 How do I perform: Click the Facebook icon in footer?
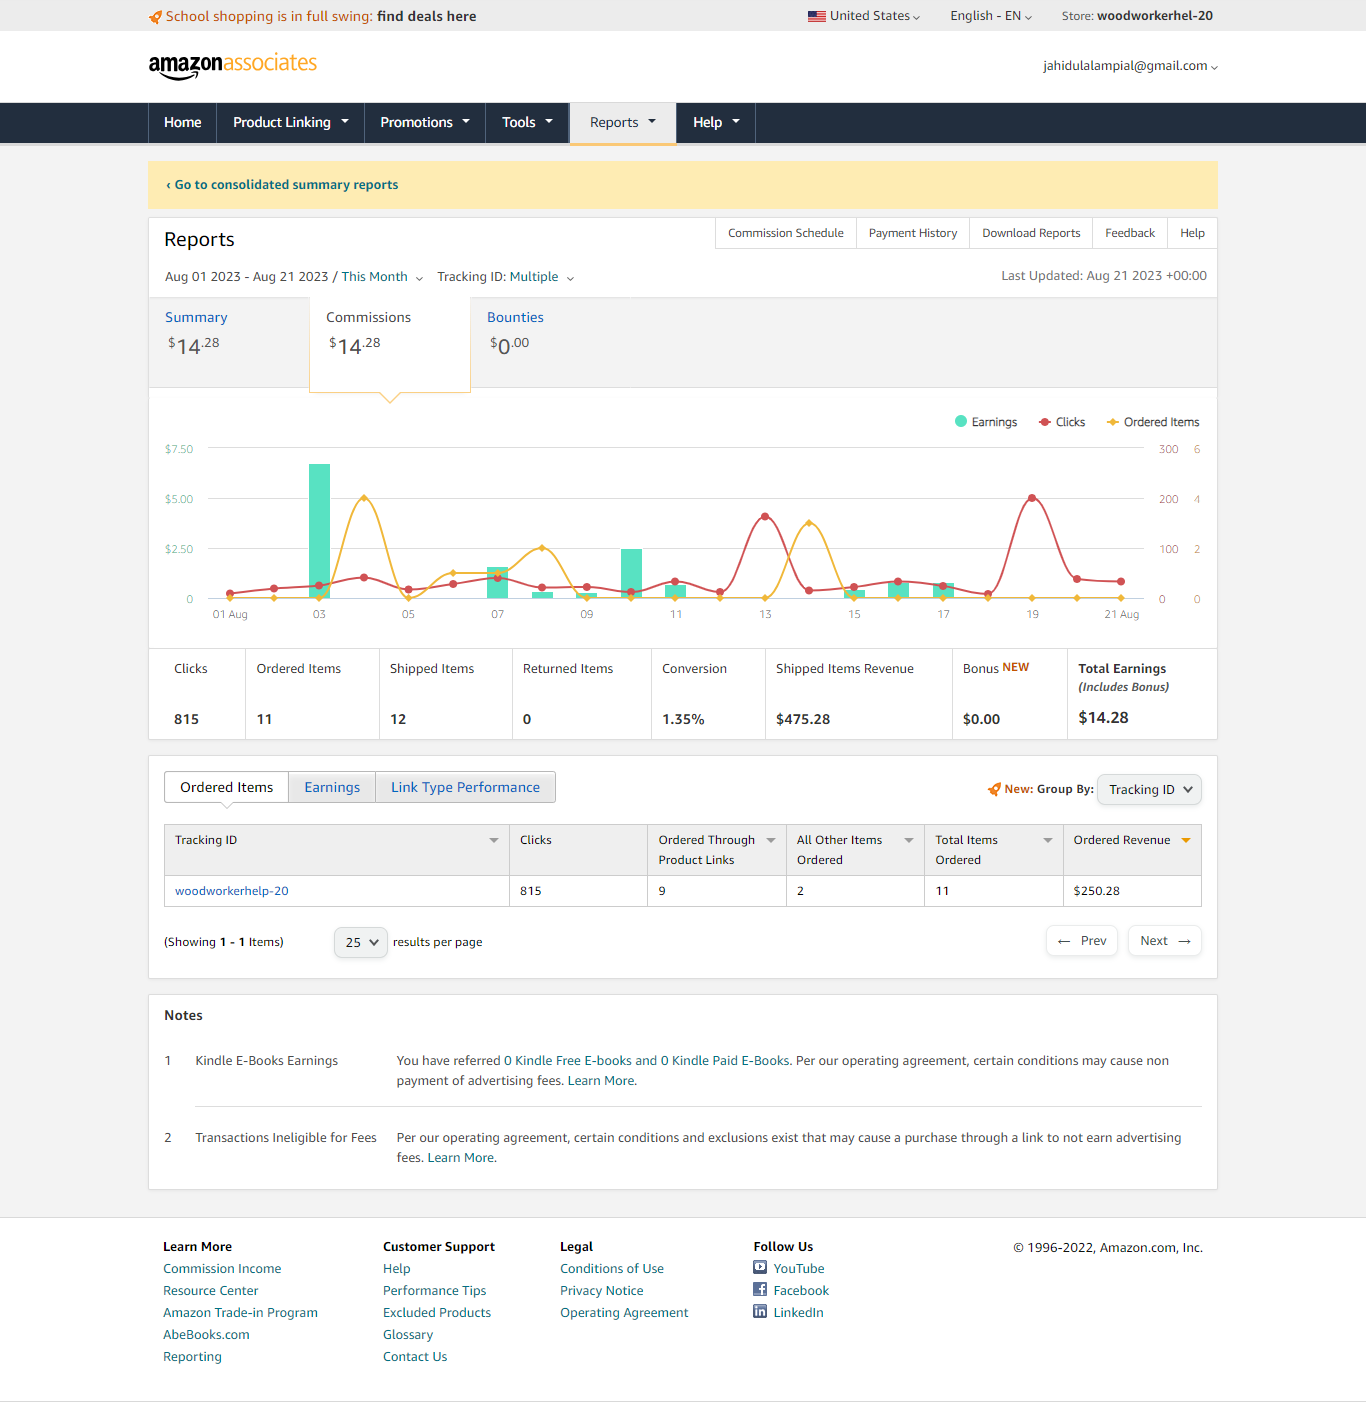click(760, 1289)
